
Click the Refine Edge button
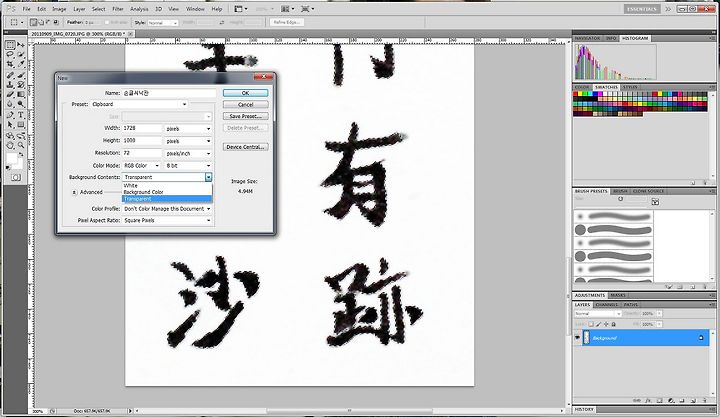287,22
